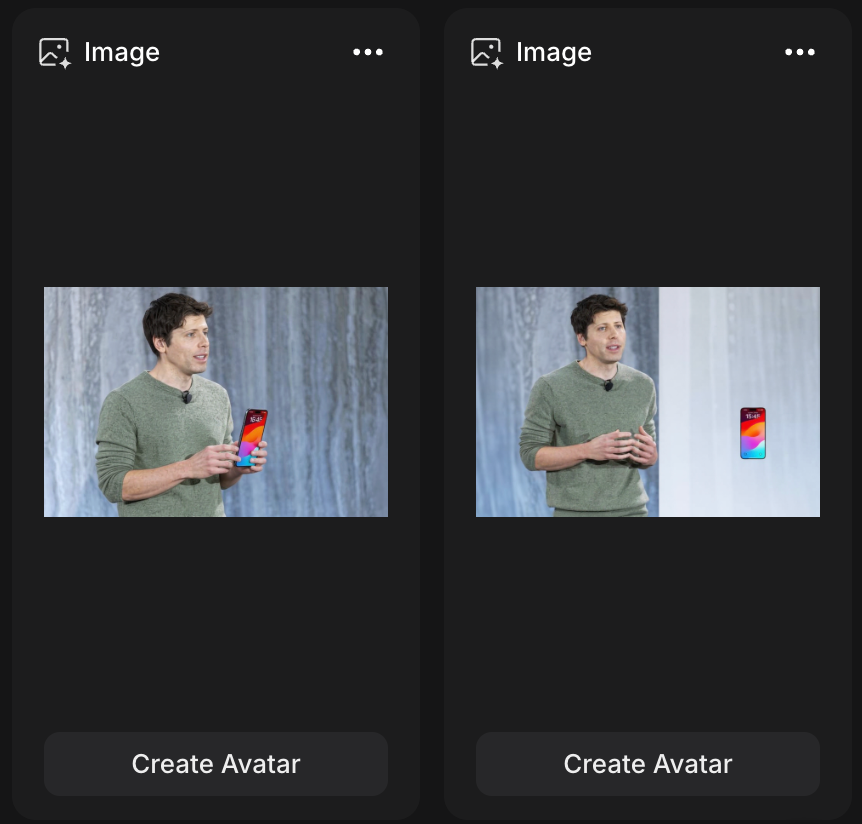Click the image sparkle icon on right card
Image resolution: width=862 pixels, height=824 pixels.
[x=487, y=53]
